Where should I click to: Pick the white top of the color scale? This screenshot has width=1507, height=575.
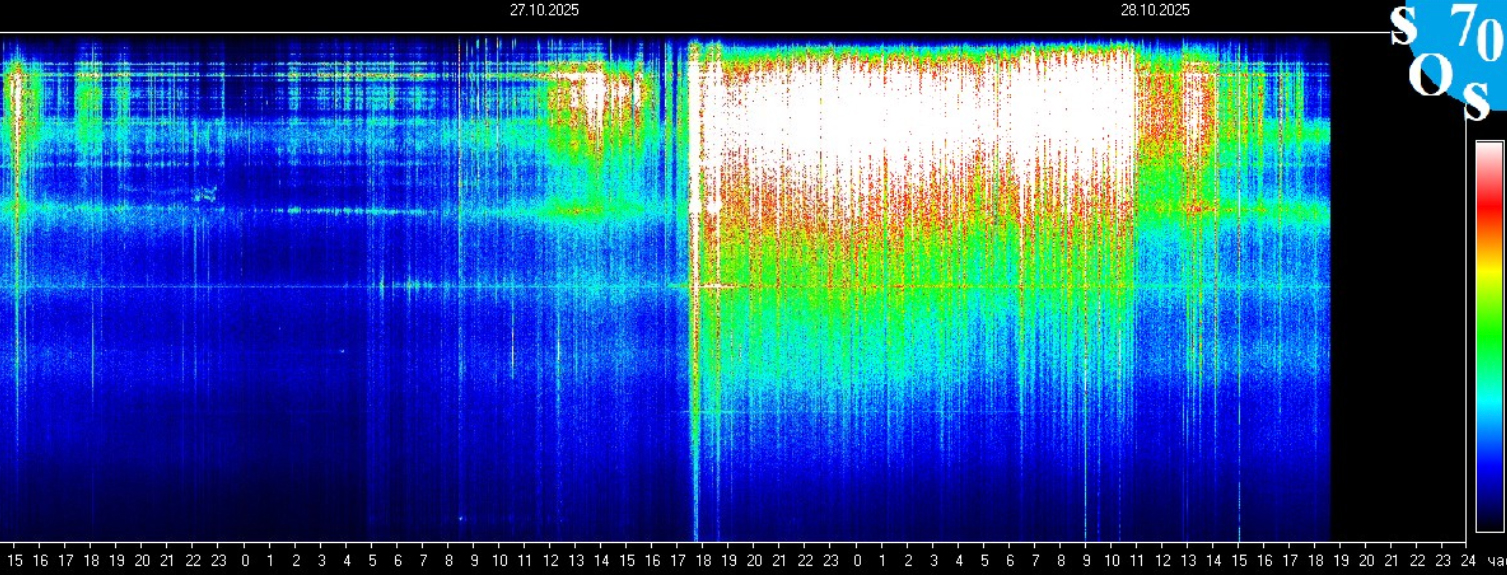[1489, 152]
